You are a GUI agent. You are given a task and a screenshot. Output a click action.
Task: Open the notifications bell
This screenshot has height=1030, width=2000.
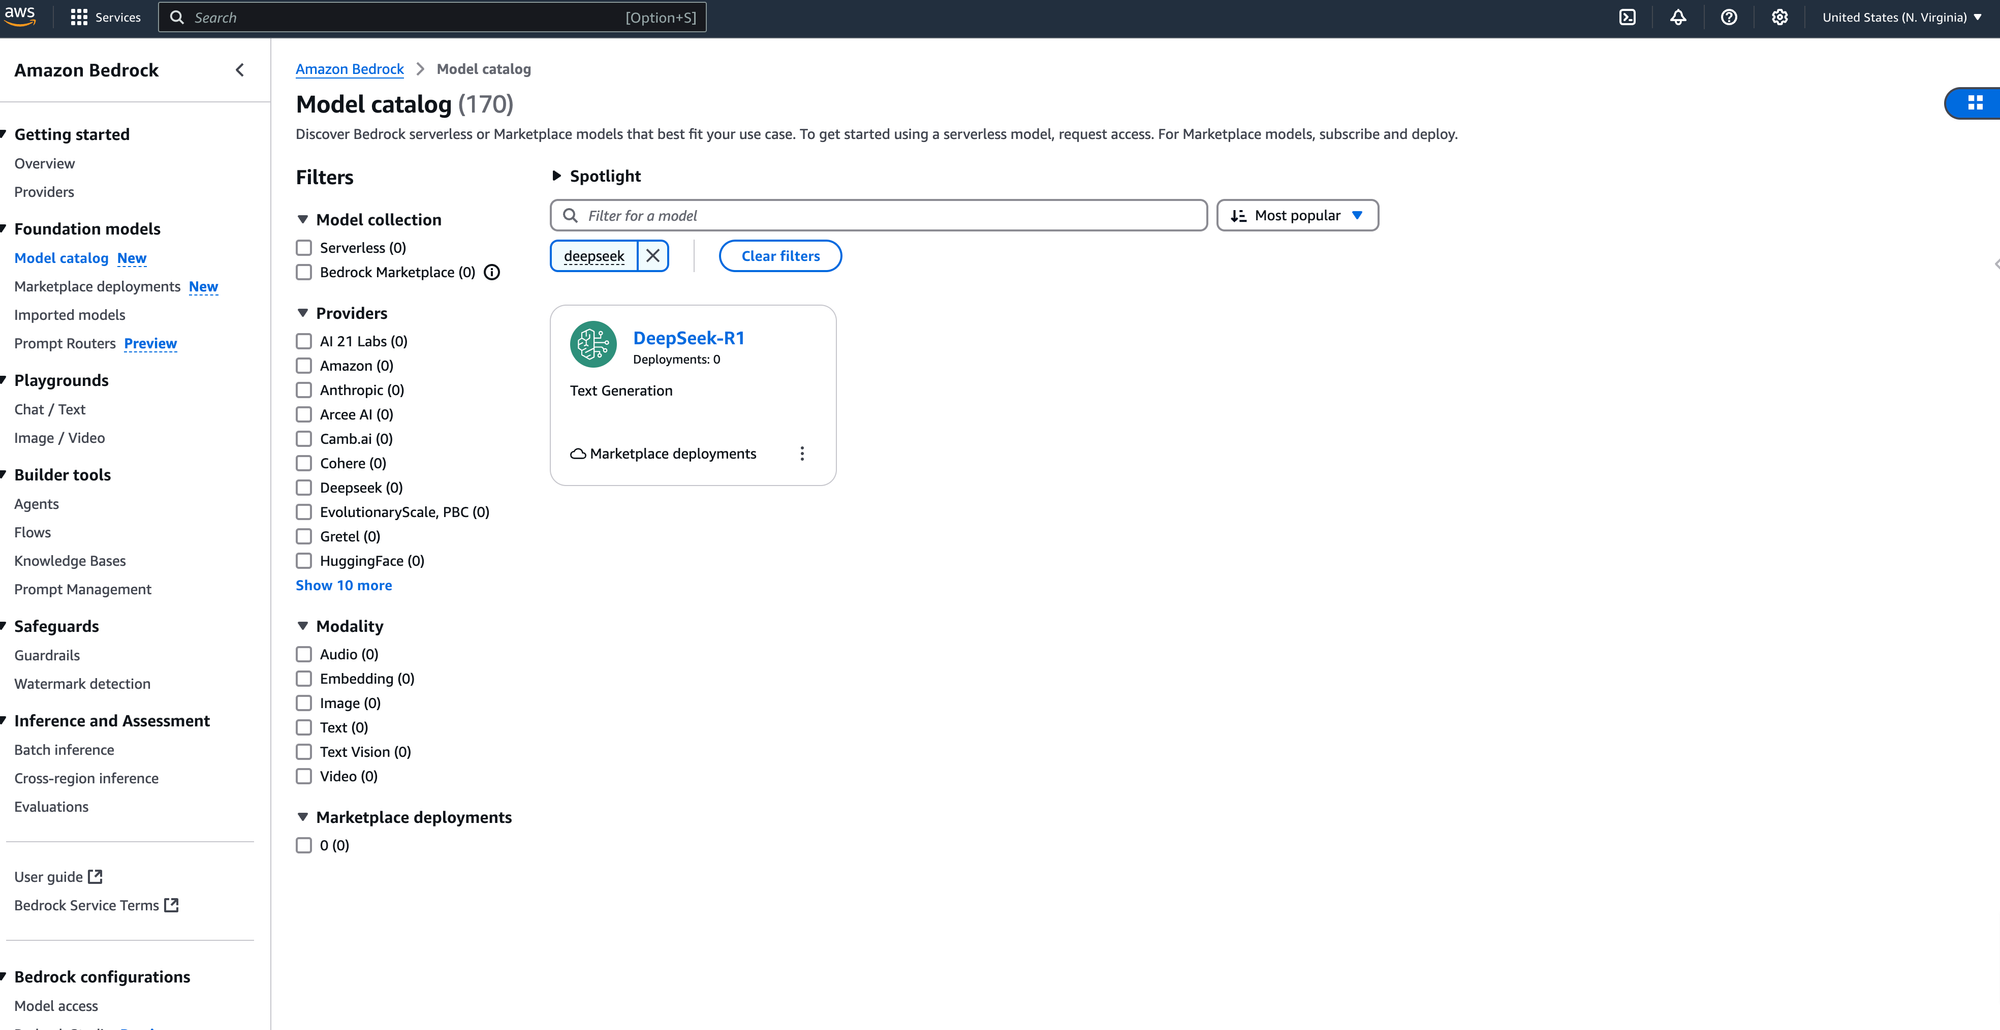(x=1678, y=17)
